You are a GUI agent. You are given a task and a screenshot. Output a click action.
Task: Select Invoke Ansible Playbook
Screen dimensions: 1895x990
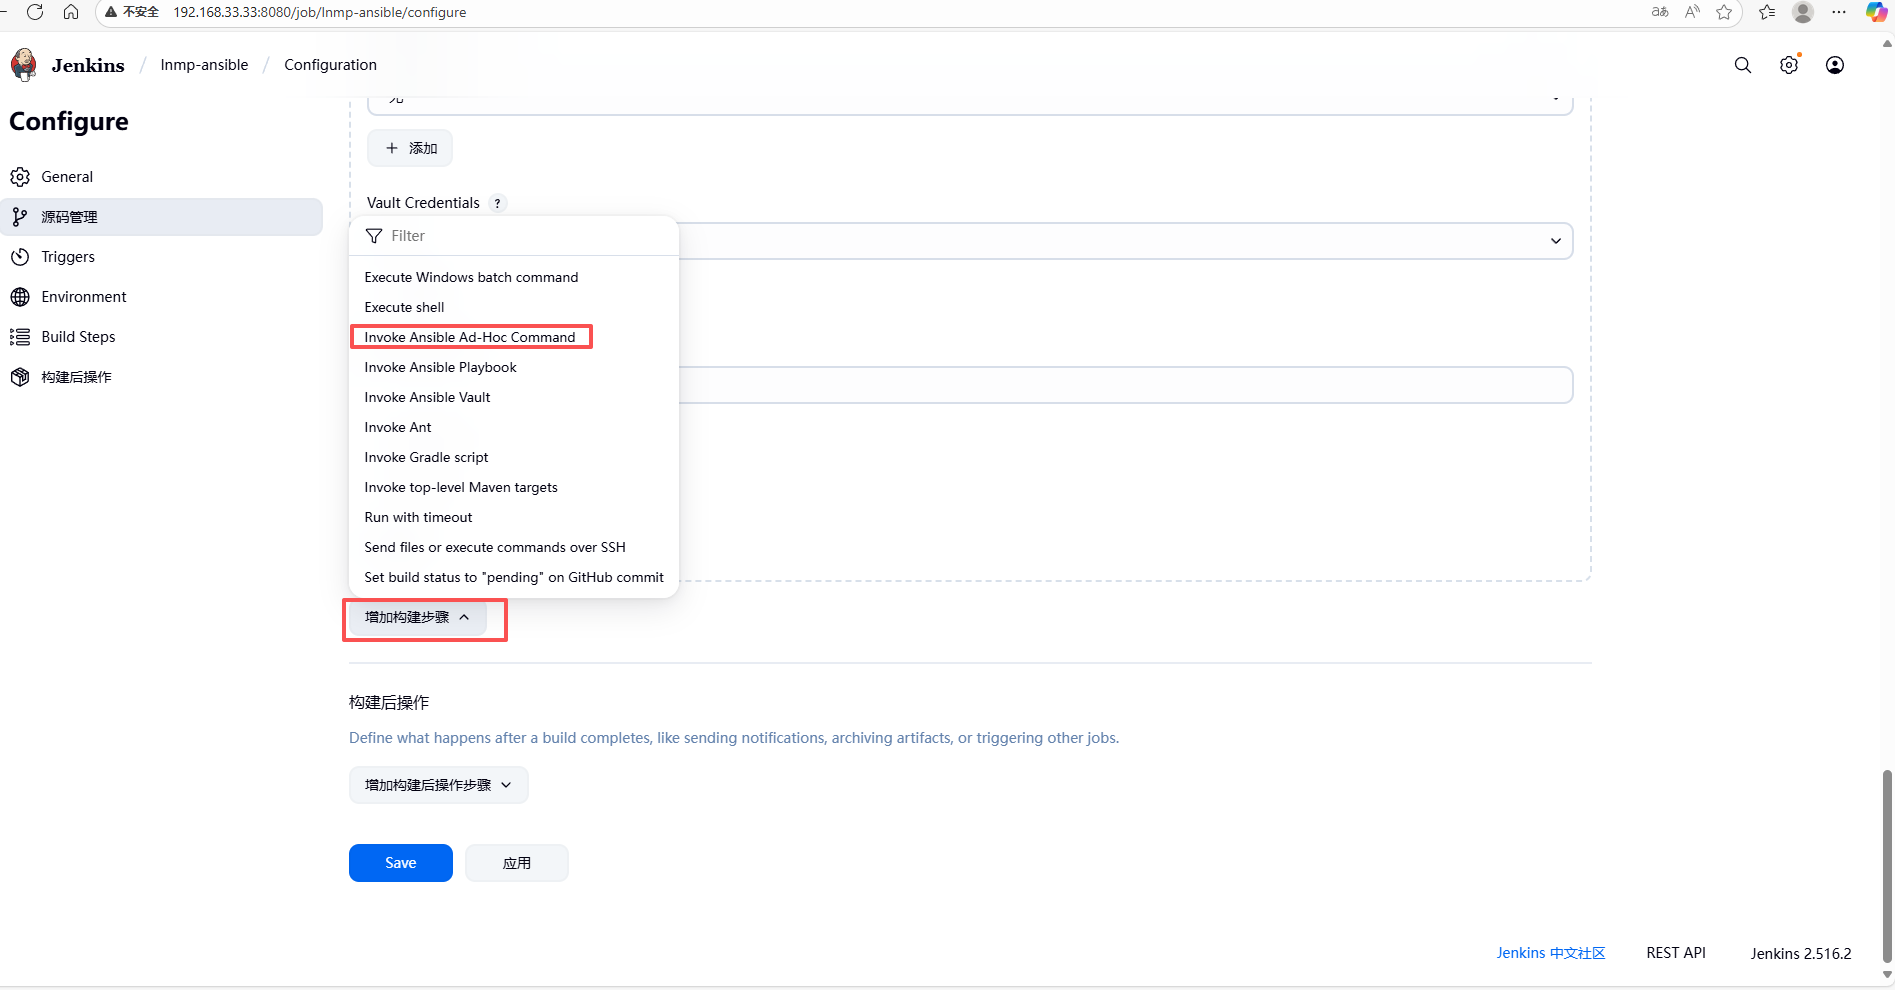(513, 367)
